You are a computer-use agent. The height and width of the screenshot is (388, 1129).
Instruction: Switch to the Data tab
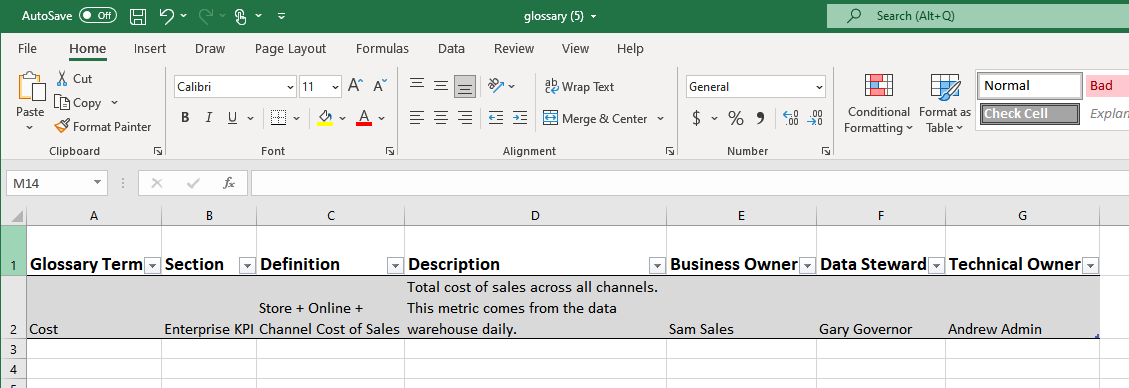451,49
